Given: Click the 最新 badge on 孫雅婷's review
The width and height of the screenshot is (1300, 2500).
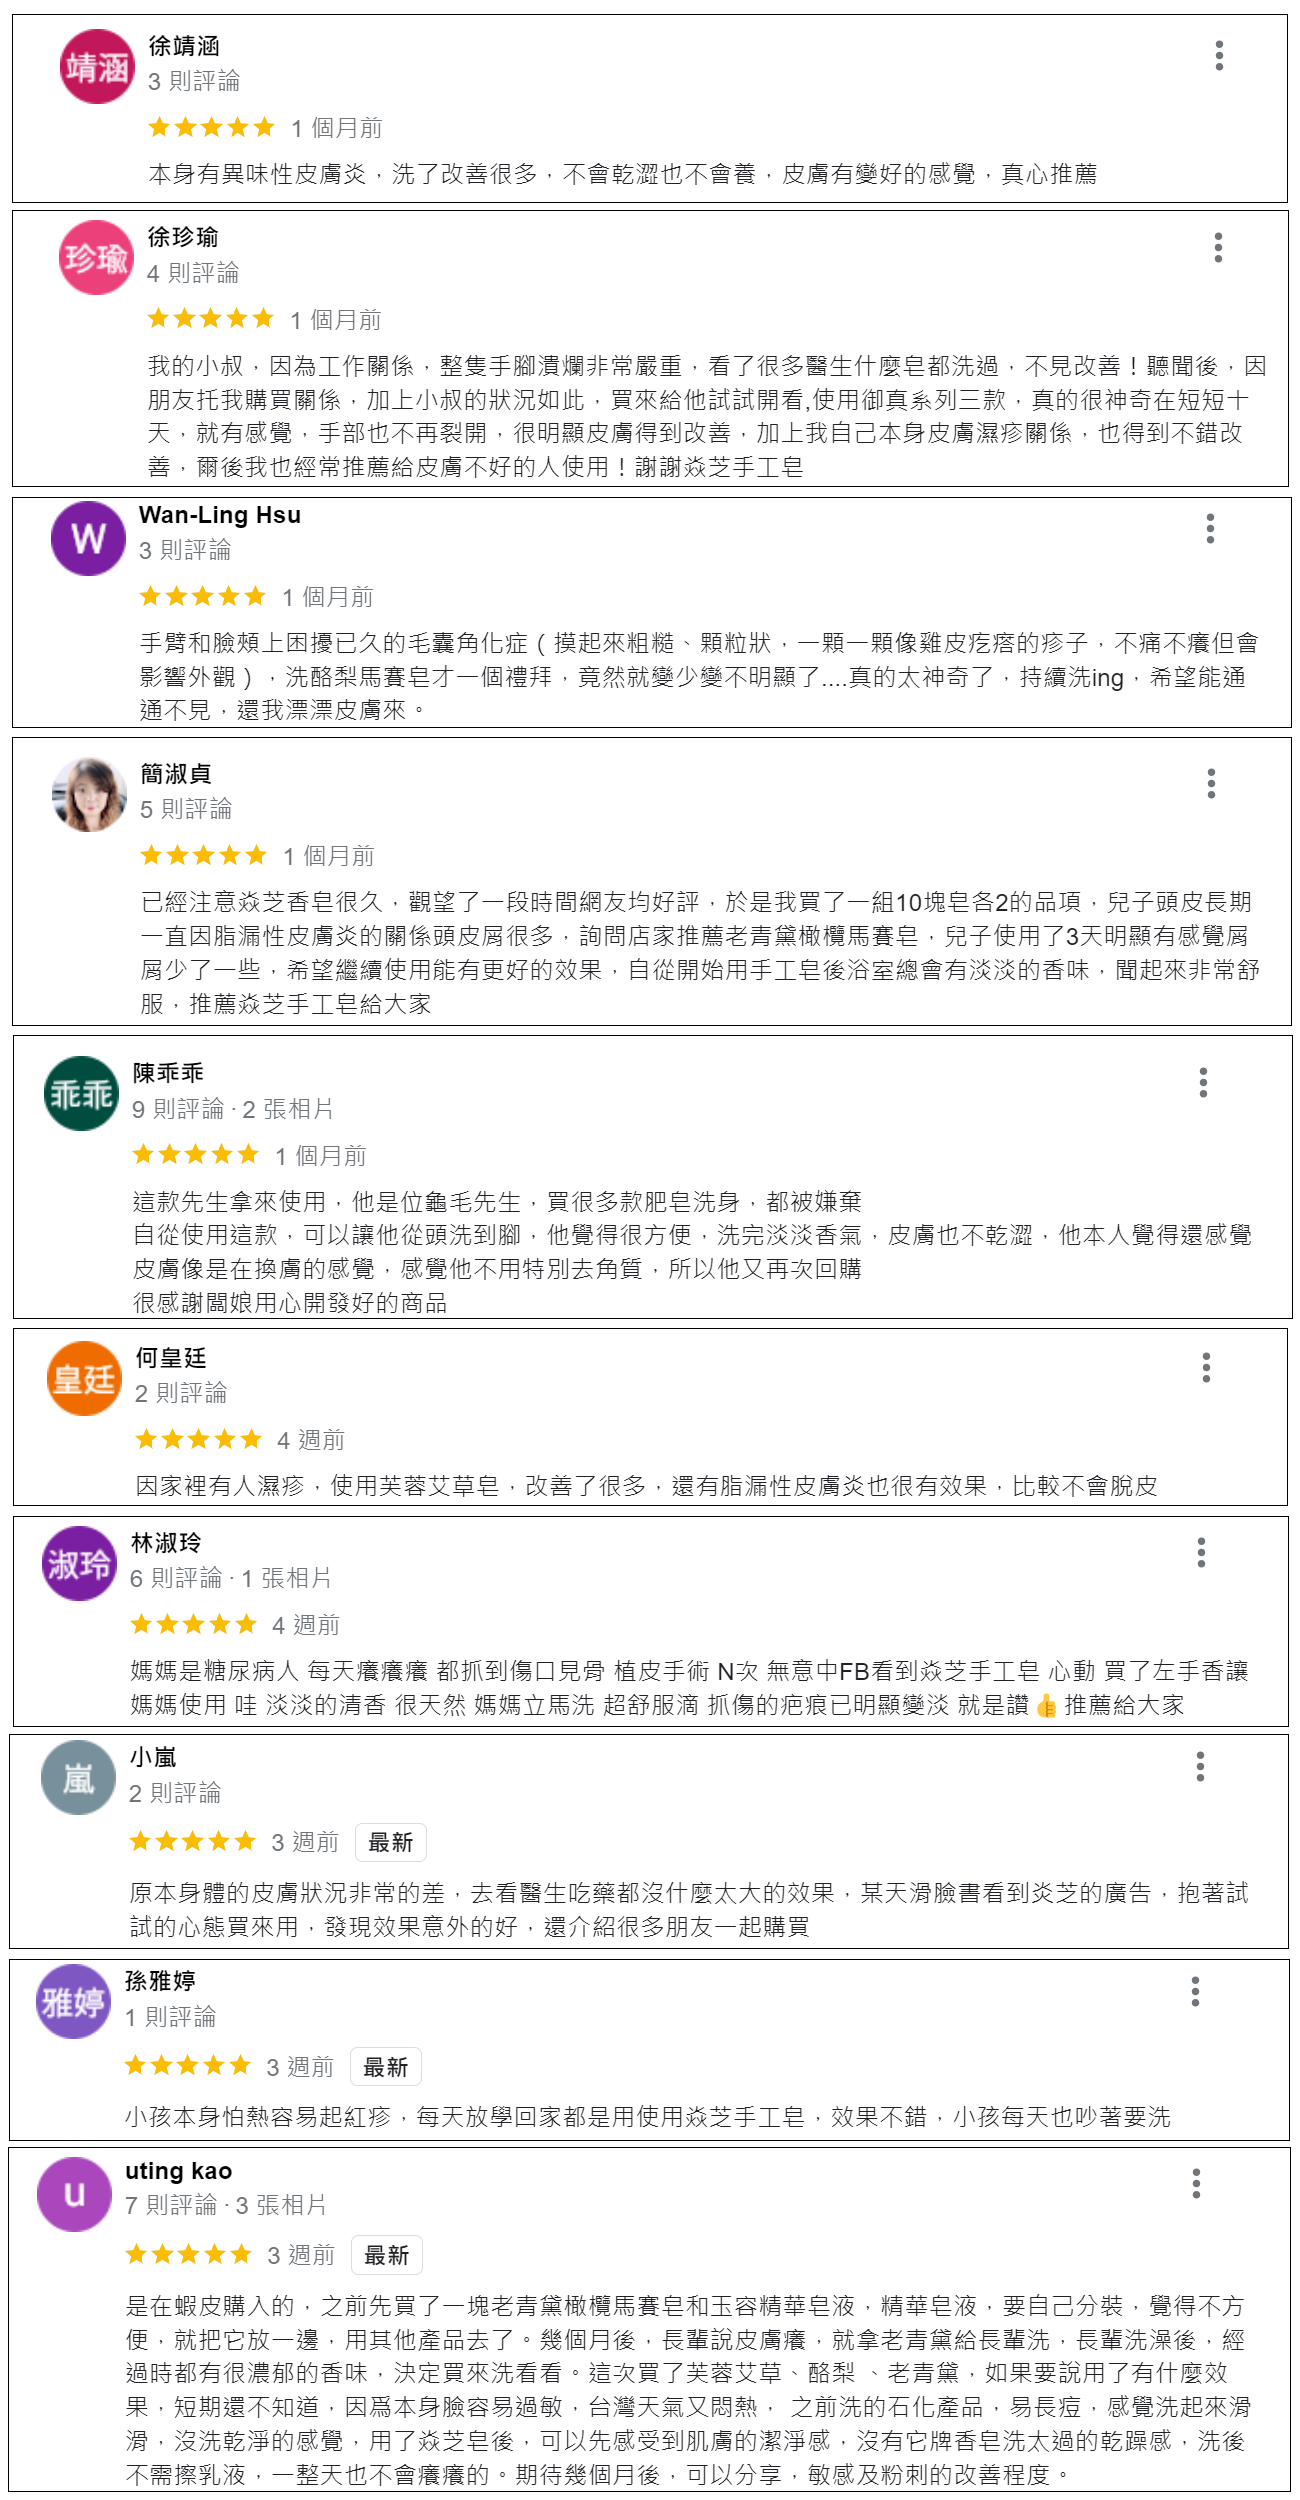Looking at the screenshot, I should point(386,2067).
